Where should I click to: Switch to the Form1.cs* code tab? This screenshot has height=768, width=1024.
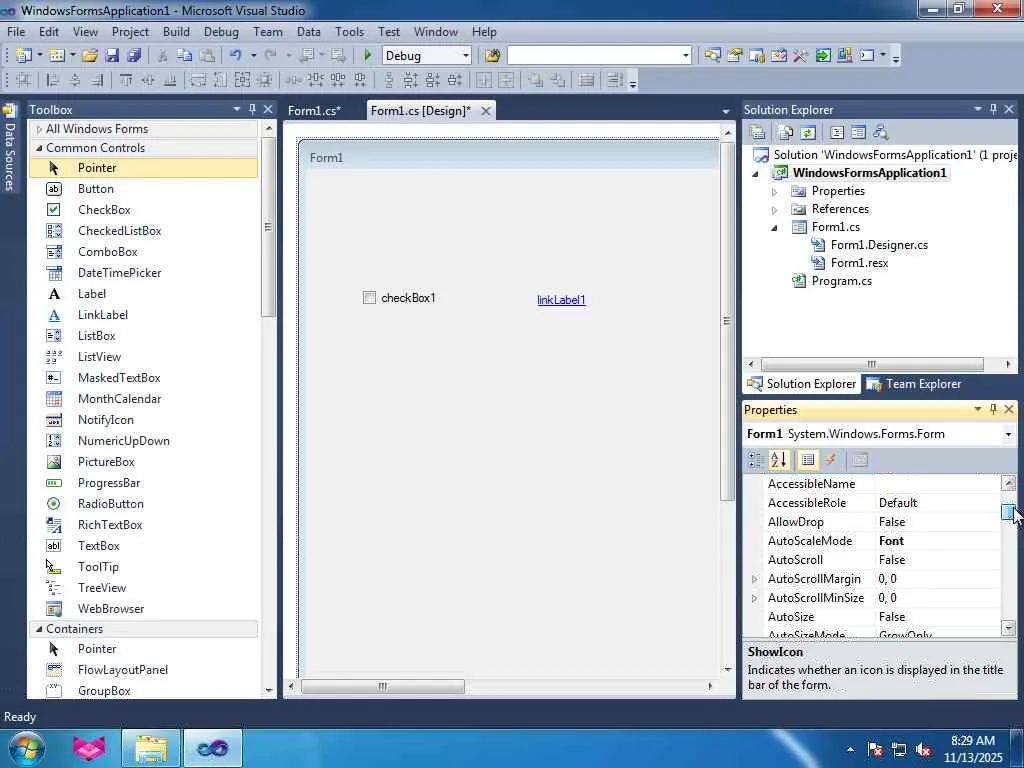(314, 111)
